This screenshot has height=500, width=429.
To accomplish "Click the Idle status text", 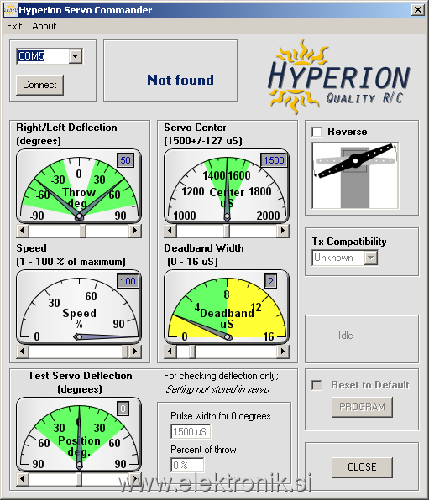I will click(345, 335).
